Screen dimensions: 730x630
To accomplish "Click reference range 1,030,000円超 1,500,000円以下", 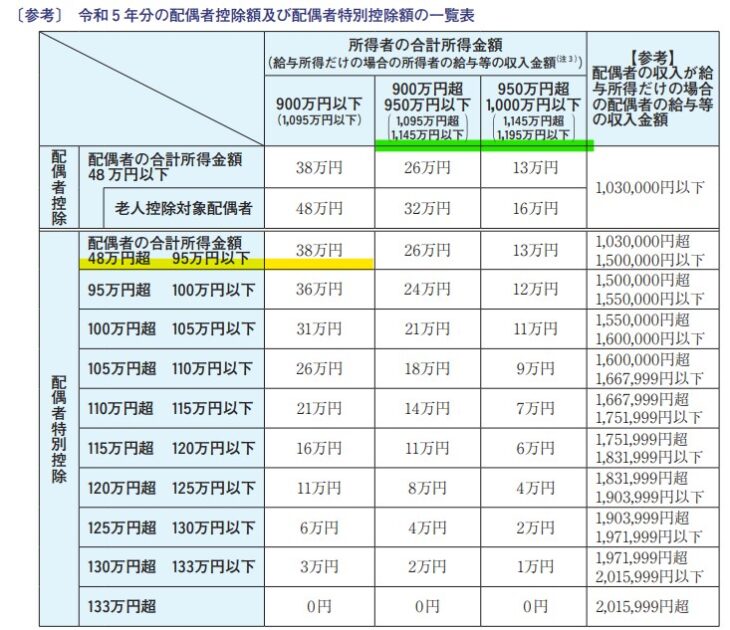I will [650, 251].
